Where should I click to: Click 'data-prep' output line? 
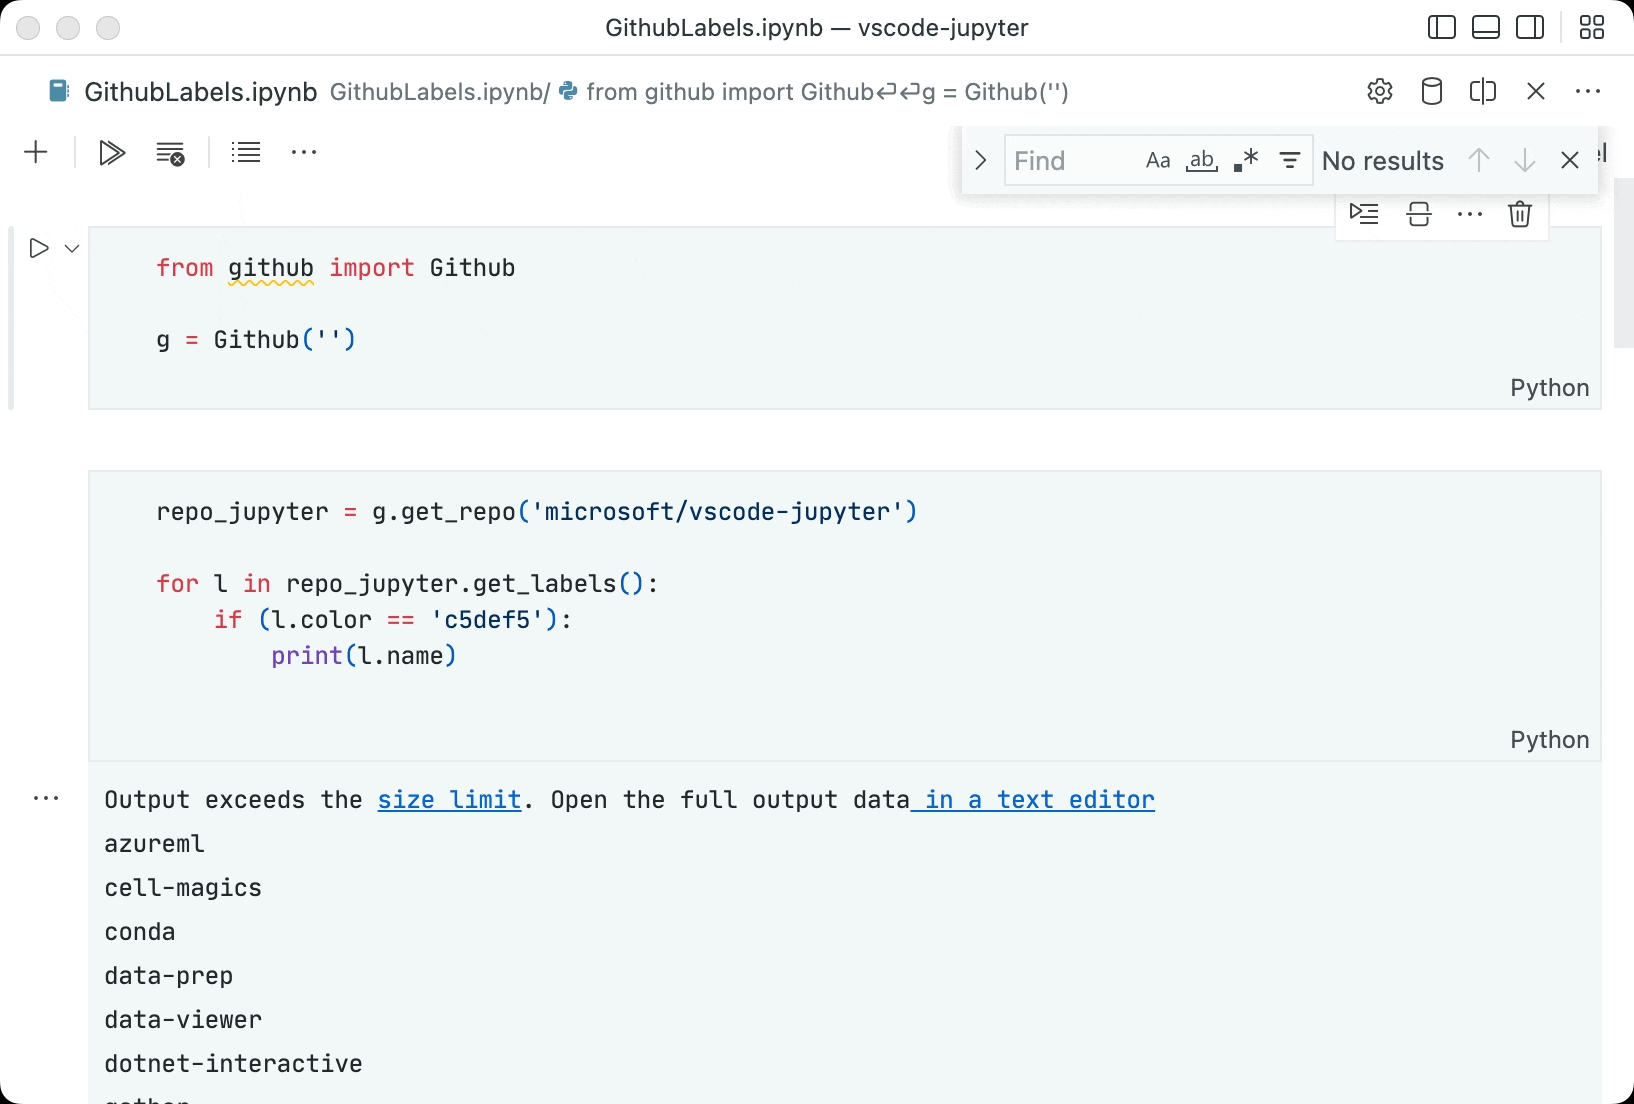[x=169, y=976]
